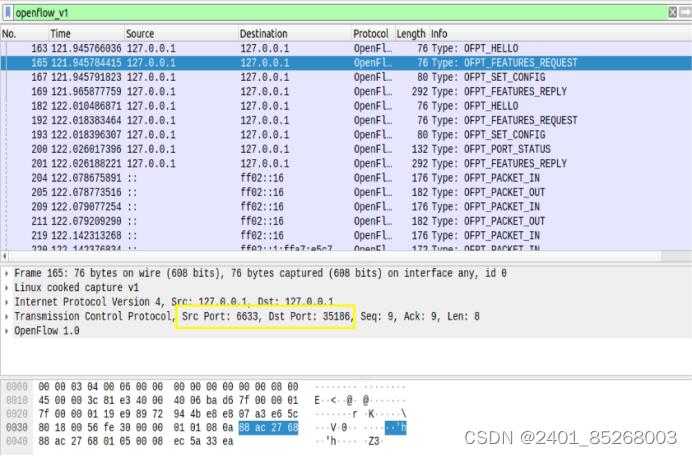This screenshot has width=692, height=456.
Task: Select packet 205 OFPT_PACKET_OUT
Action: click(346, 192)
